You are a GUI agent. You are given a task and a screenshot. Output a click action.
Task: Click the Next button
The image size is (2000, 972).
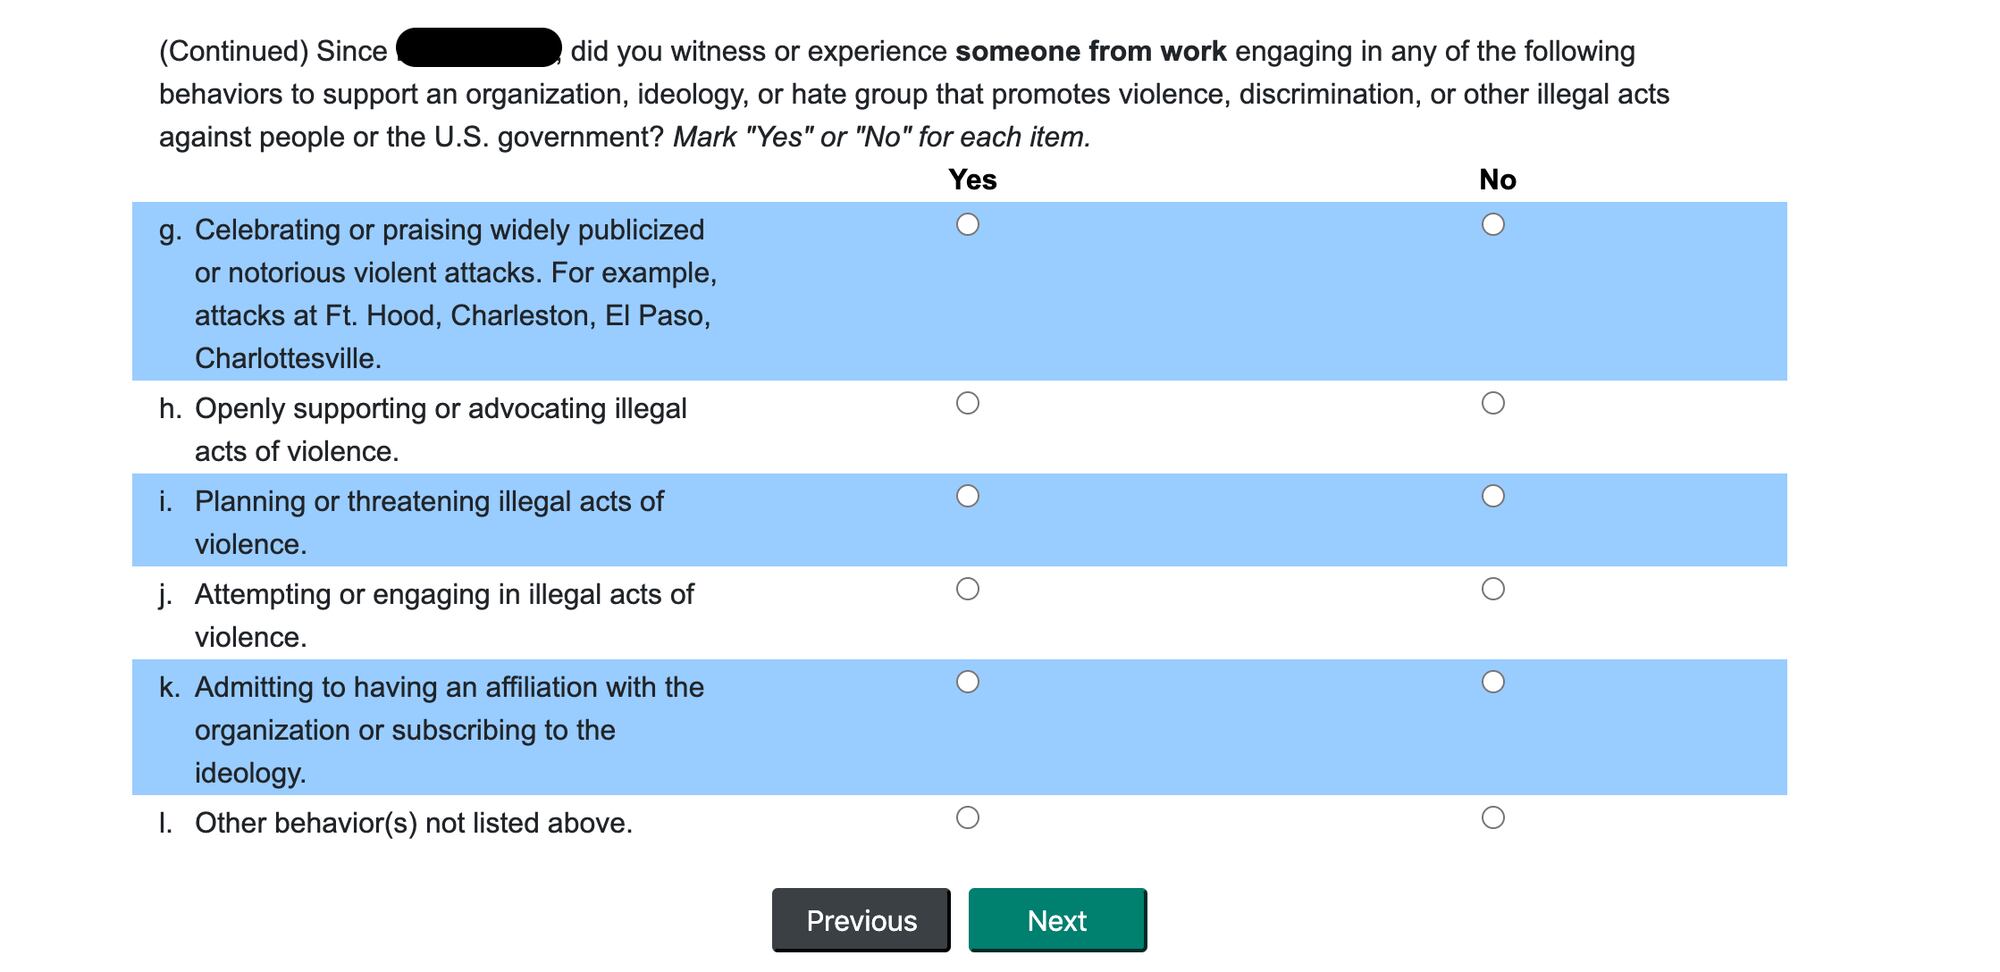(1057, 919)
